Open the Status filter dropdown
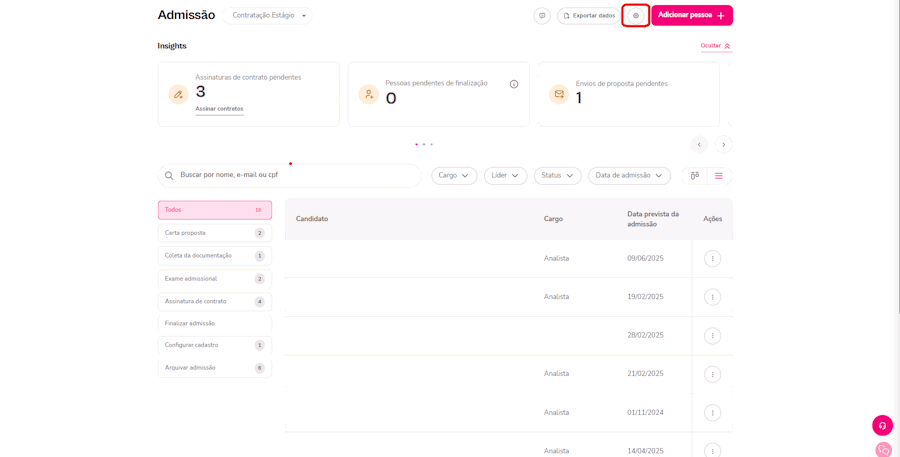Viewport: 900px width, 457px height. tap(557, 176)
